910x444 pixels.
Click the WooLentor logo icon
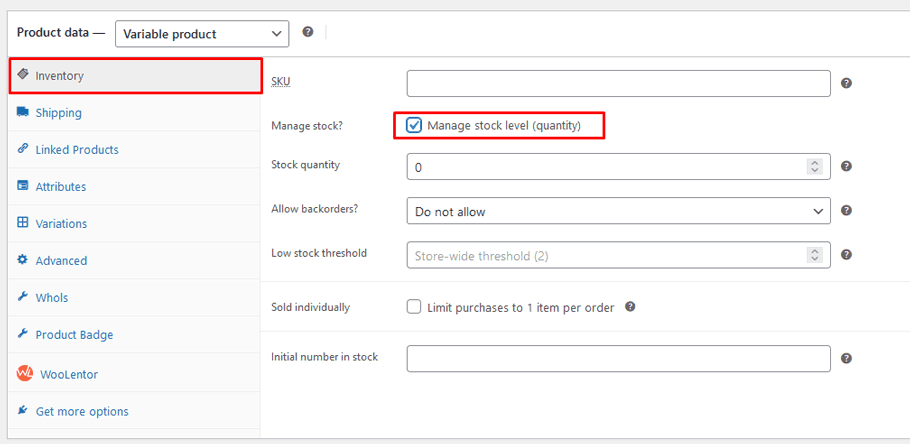tap(25, 374)
